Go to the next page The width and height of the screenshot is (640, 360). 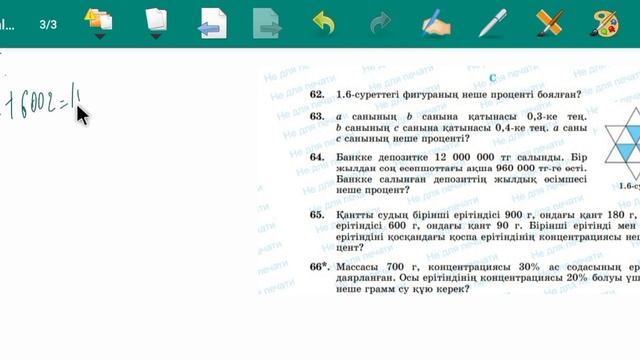267,24
